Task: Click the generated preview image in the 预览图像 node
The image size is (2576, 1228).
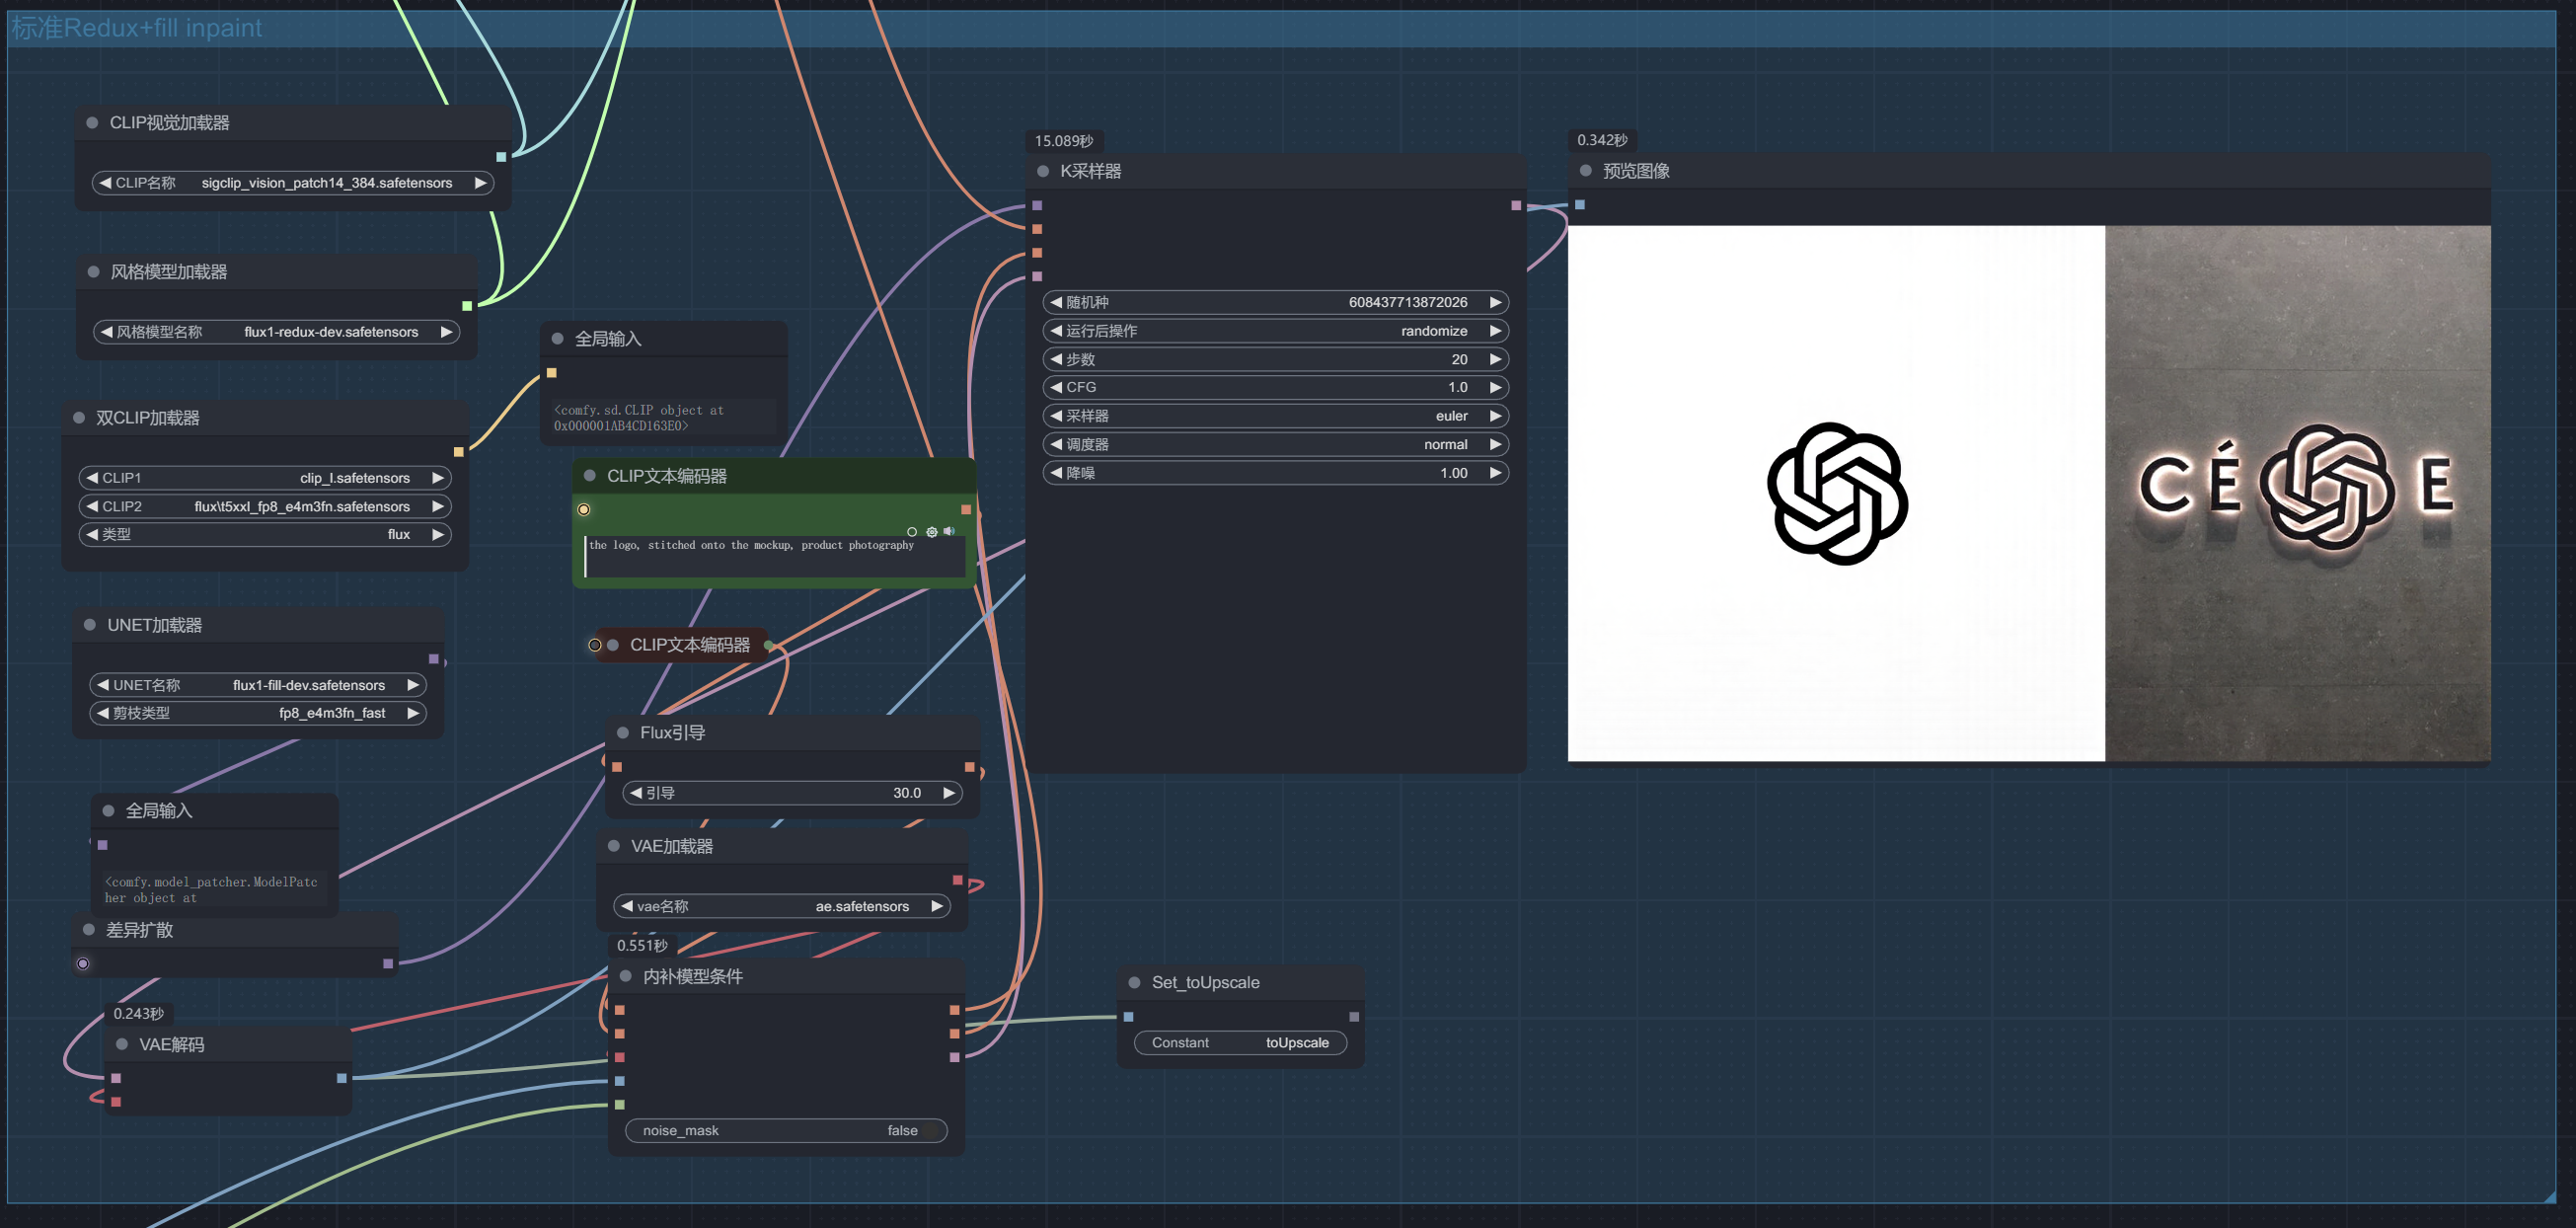Action: (2029, 493)
